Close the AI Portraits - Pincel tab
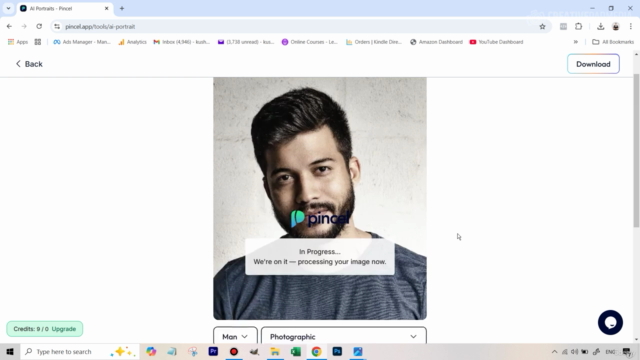This screenshot has height=360, width=640. point(107,8)
